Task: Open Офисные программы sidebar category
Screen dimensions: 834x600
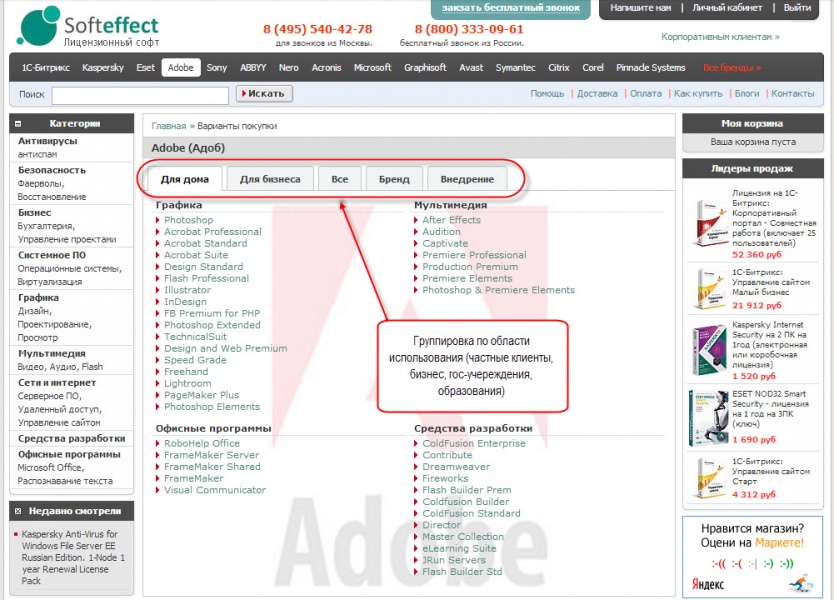Action: click(x=69, y=455)
